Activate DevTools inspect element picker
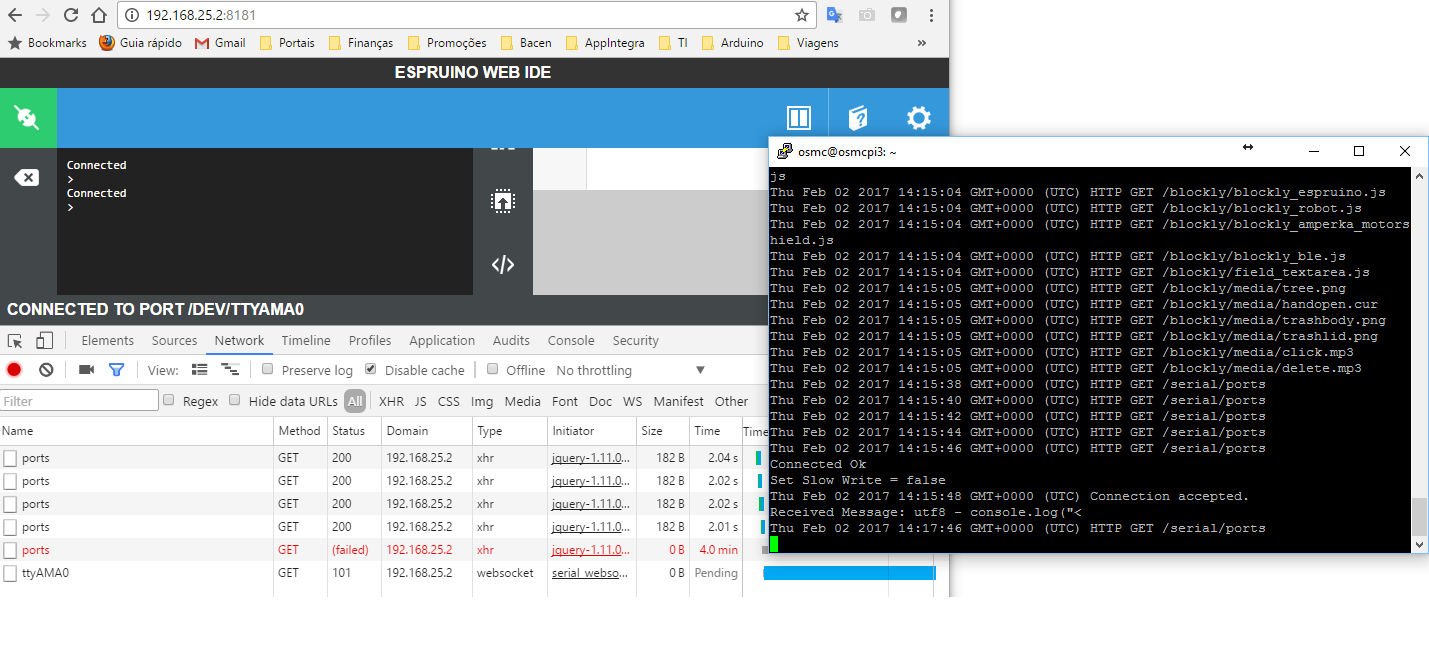1429x648 pixels. pyautogui.click(x=15, y=340)
